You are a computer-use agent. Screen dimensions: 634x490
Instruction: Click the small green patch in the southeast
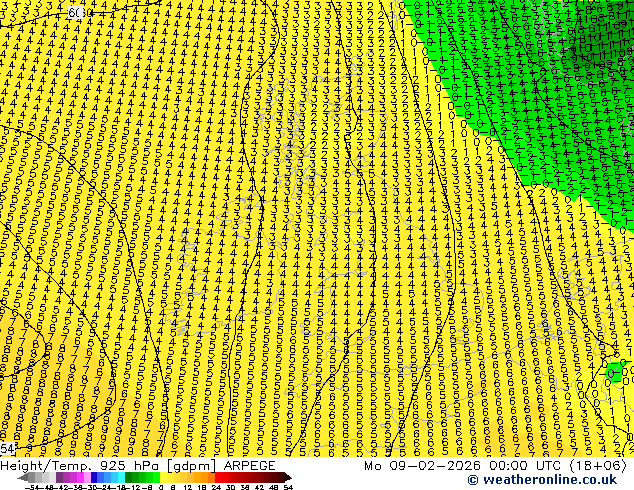coord(614,372)
